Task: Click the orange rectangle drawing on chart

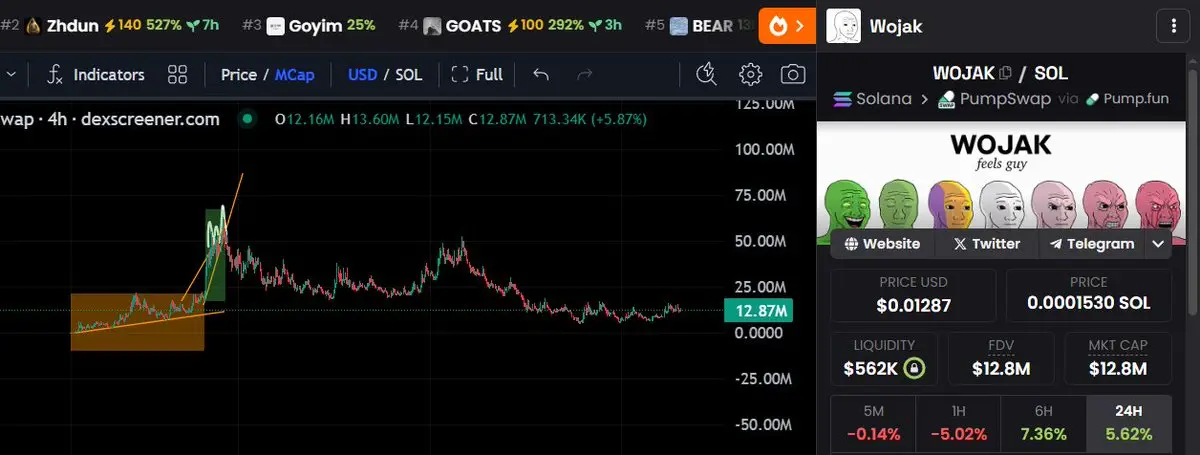Action: [137, 322]
